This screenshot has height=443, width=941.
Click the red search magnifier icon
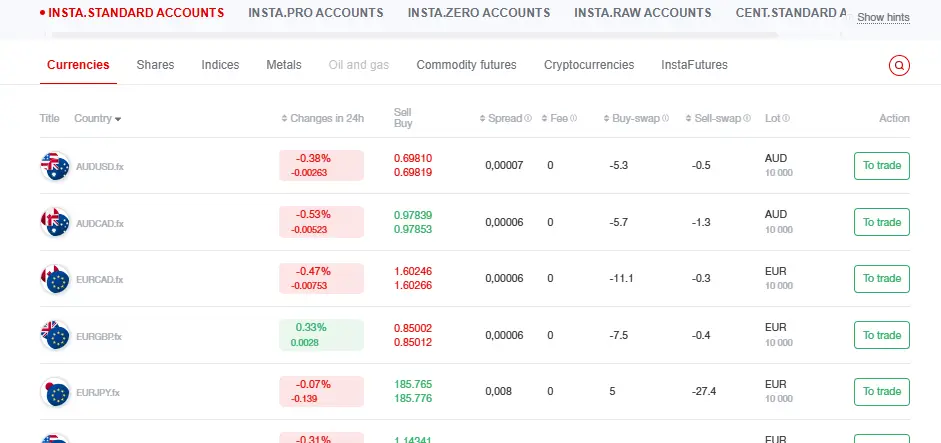click(899, 65)
